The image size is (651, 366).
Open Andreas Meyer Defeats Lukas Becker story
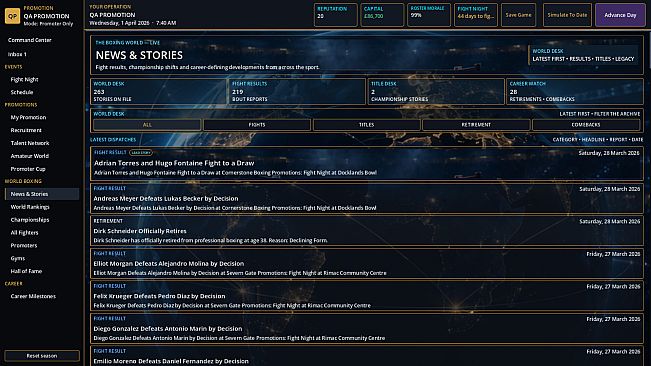367,198
